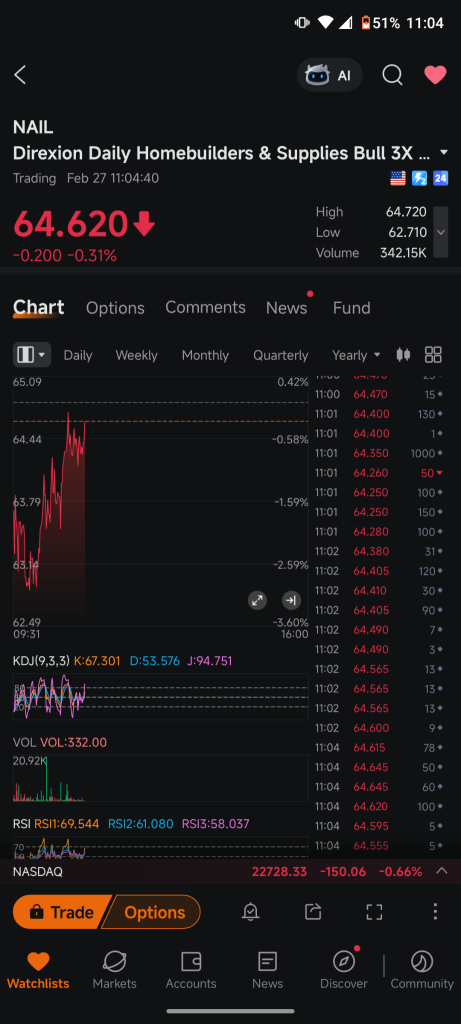The image size is (461, 1024).
Task: Switch to the Chart tab
Action: (39, 308)
